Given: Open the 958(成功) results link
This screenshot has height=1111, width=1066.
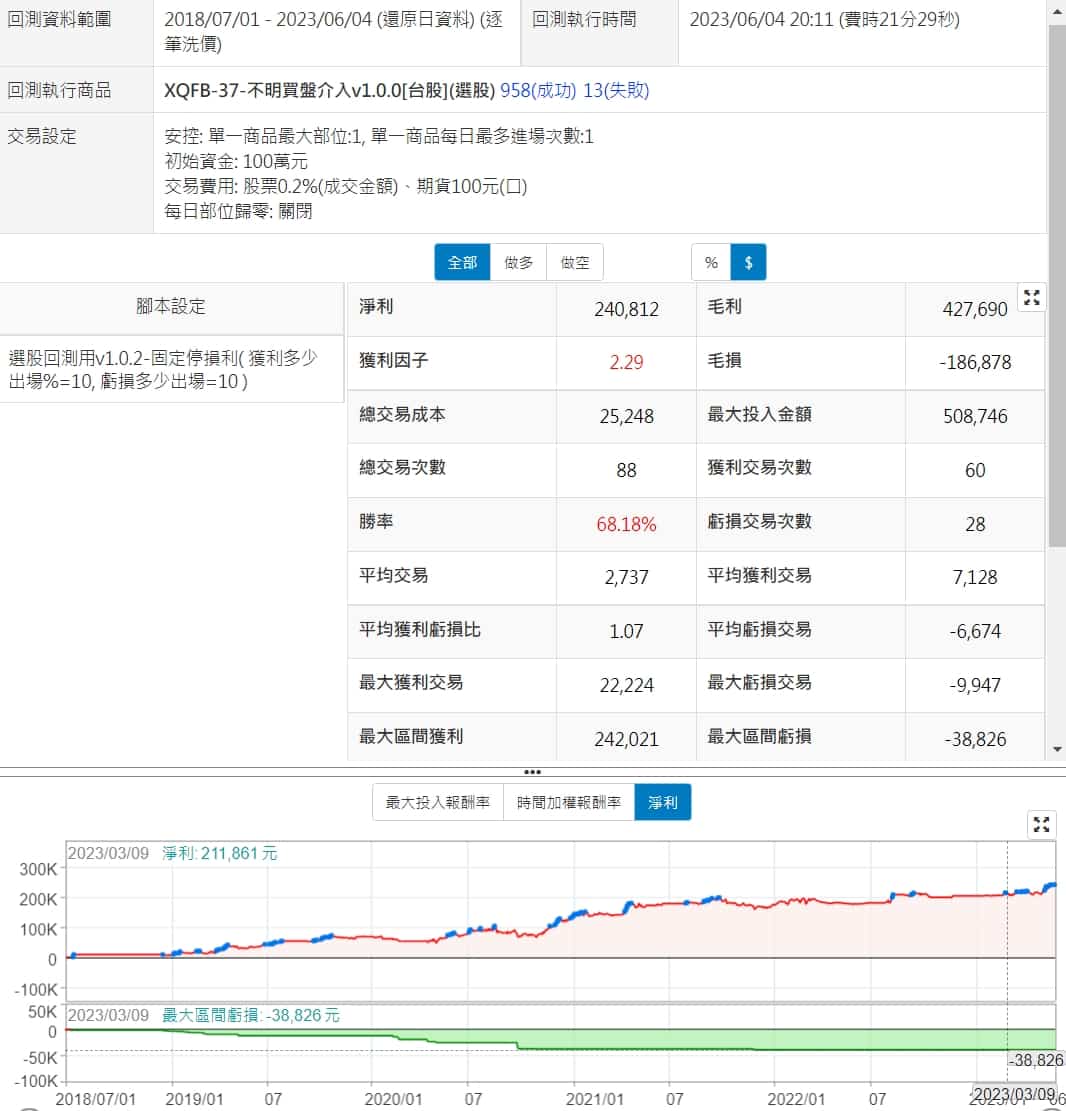Looking at the screenshot, I should pyautogui.click(x=538, y=91).
